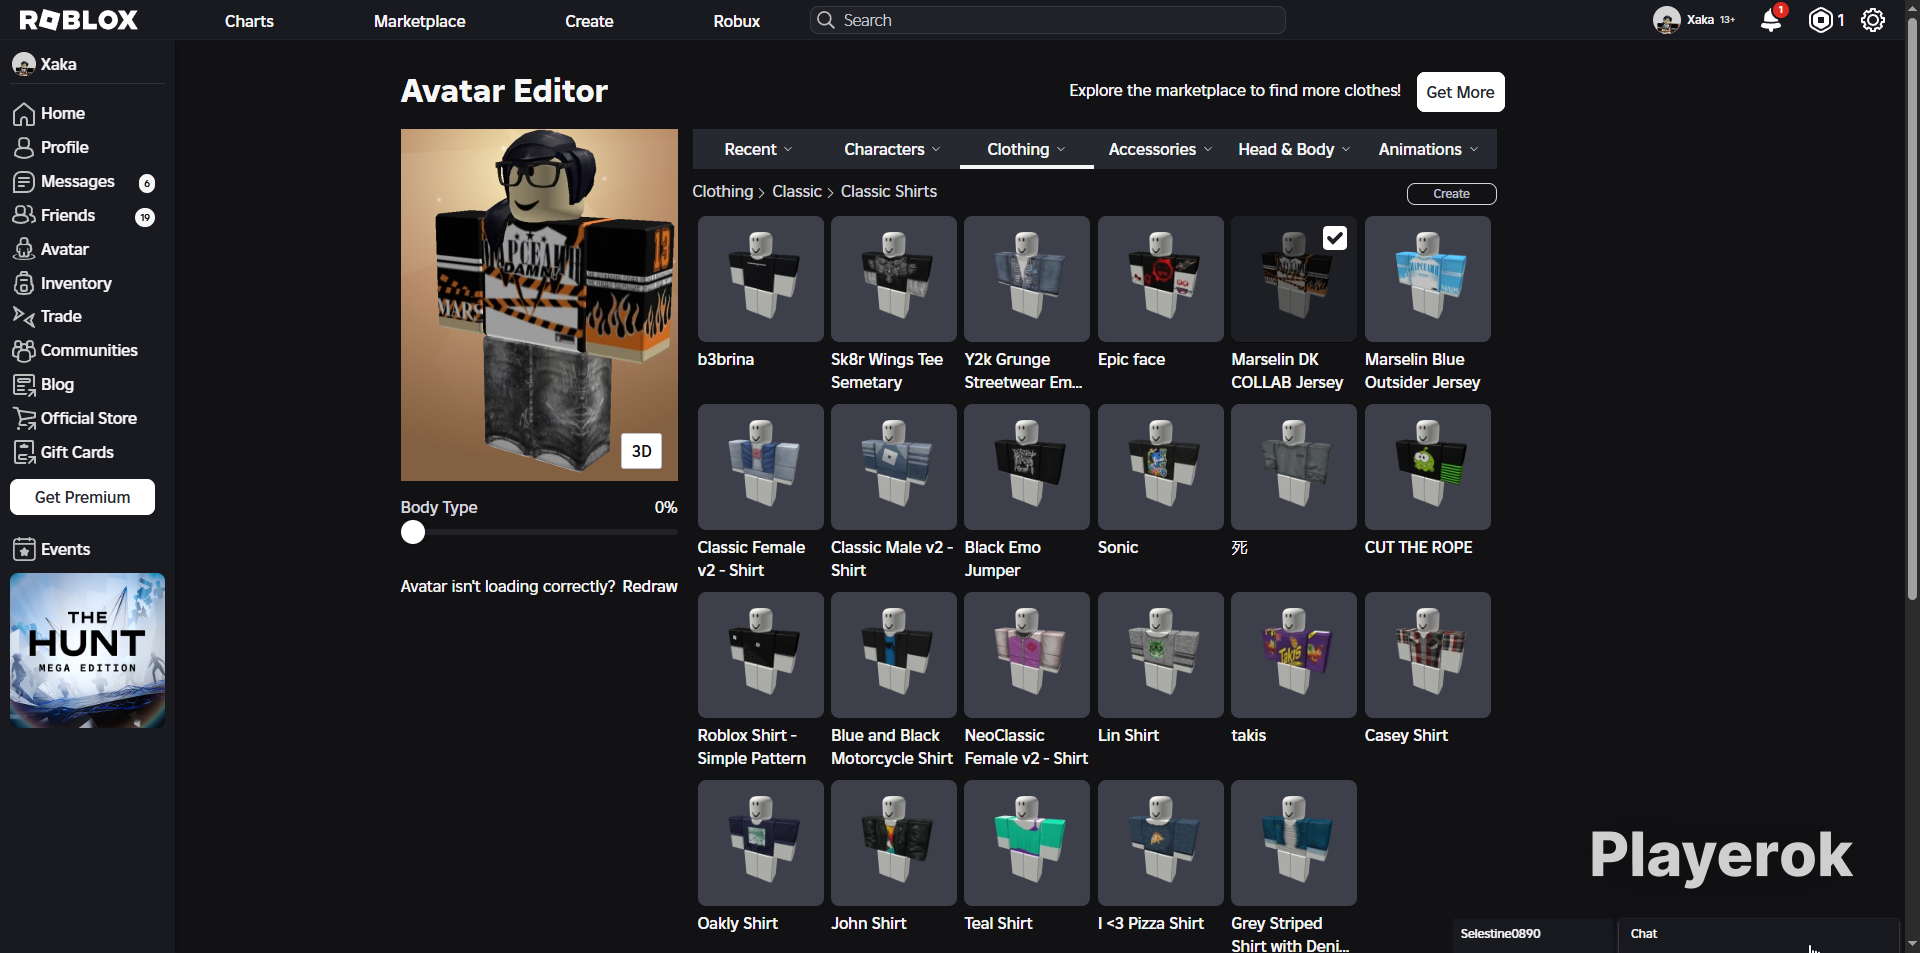The image size is (1920, 953).
Task: Click in the Search field
Action: click(x=1047, y=20)
